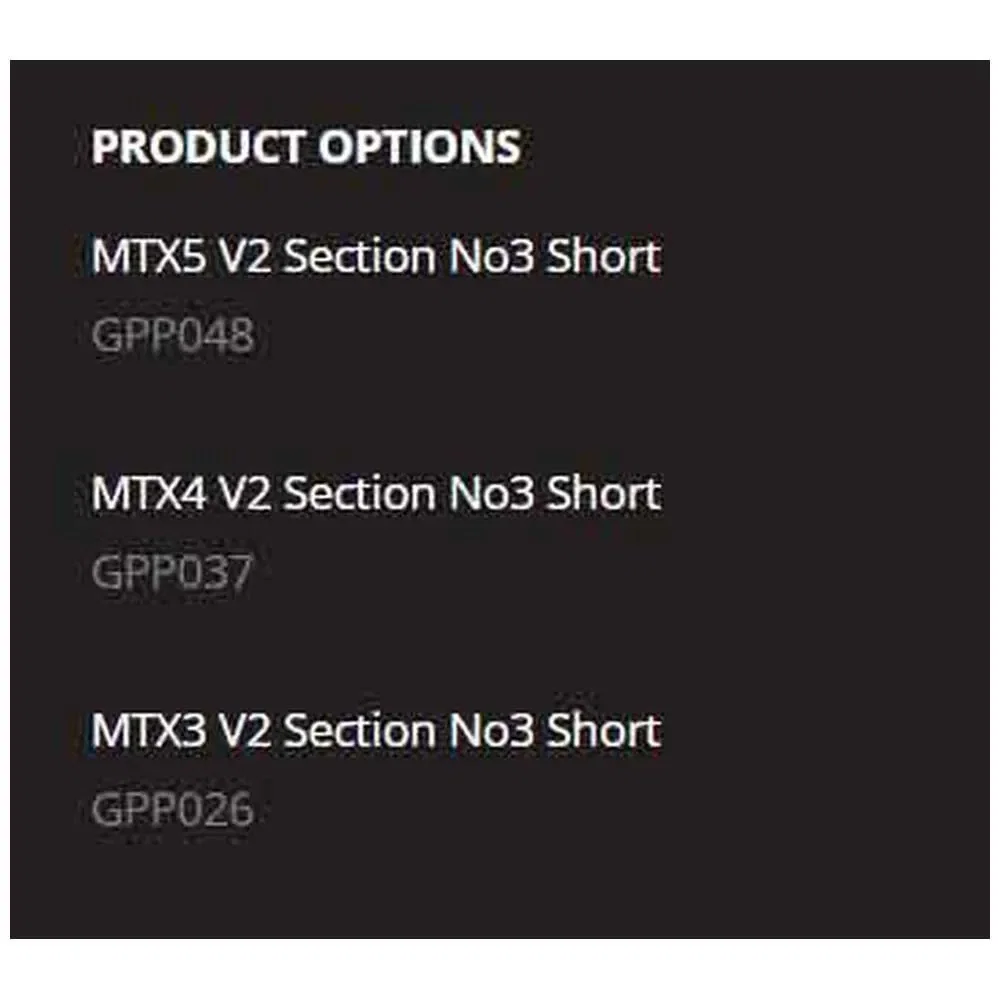Click the word PRODUCT in the heading
Viewport: 1000px width, 1000px height.
[198, 147]
